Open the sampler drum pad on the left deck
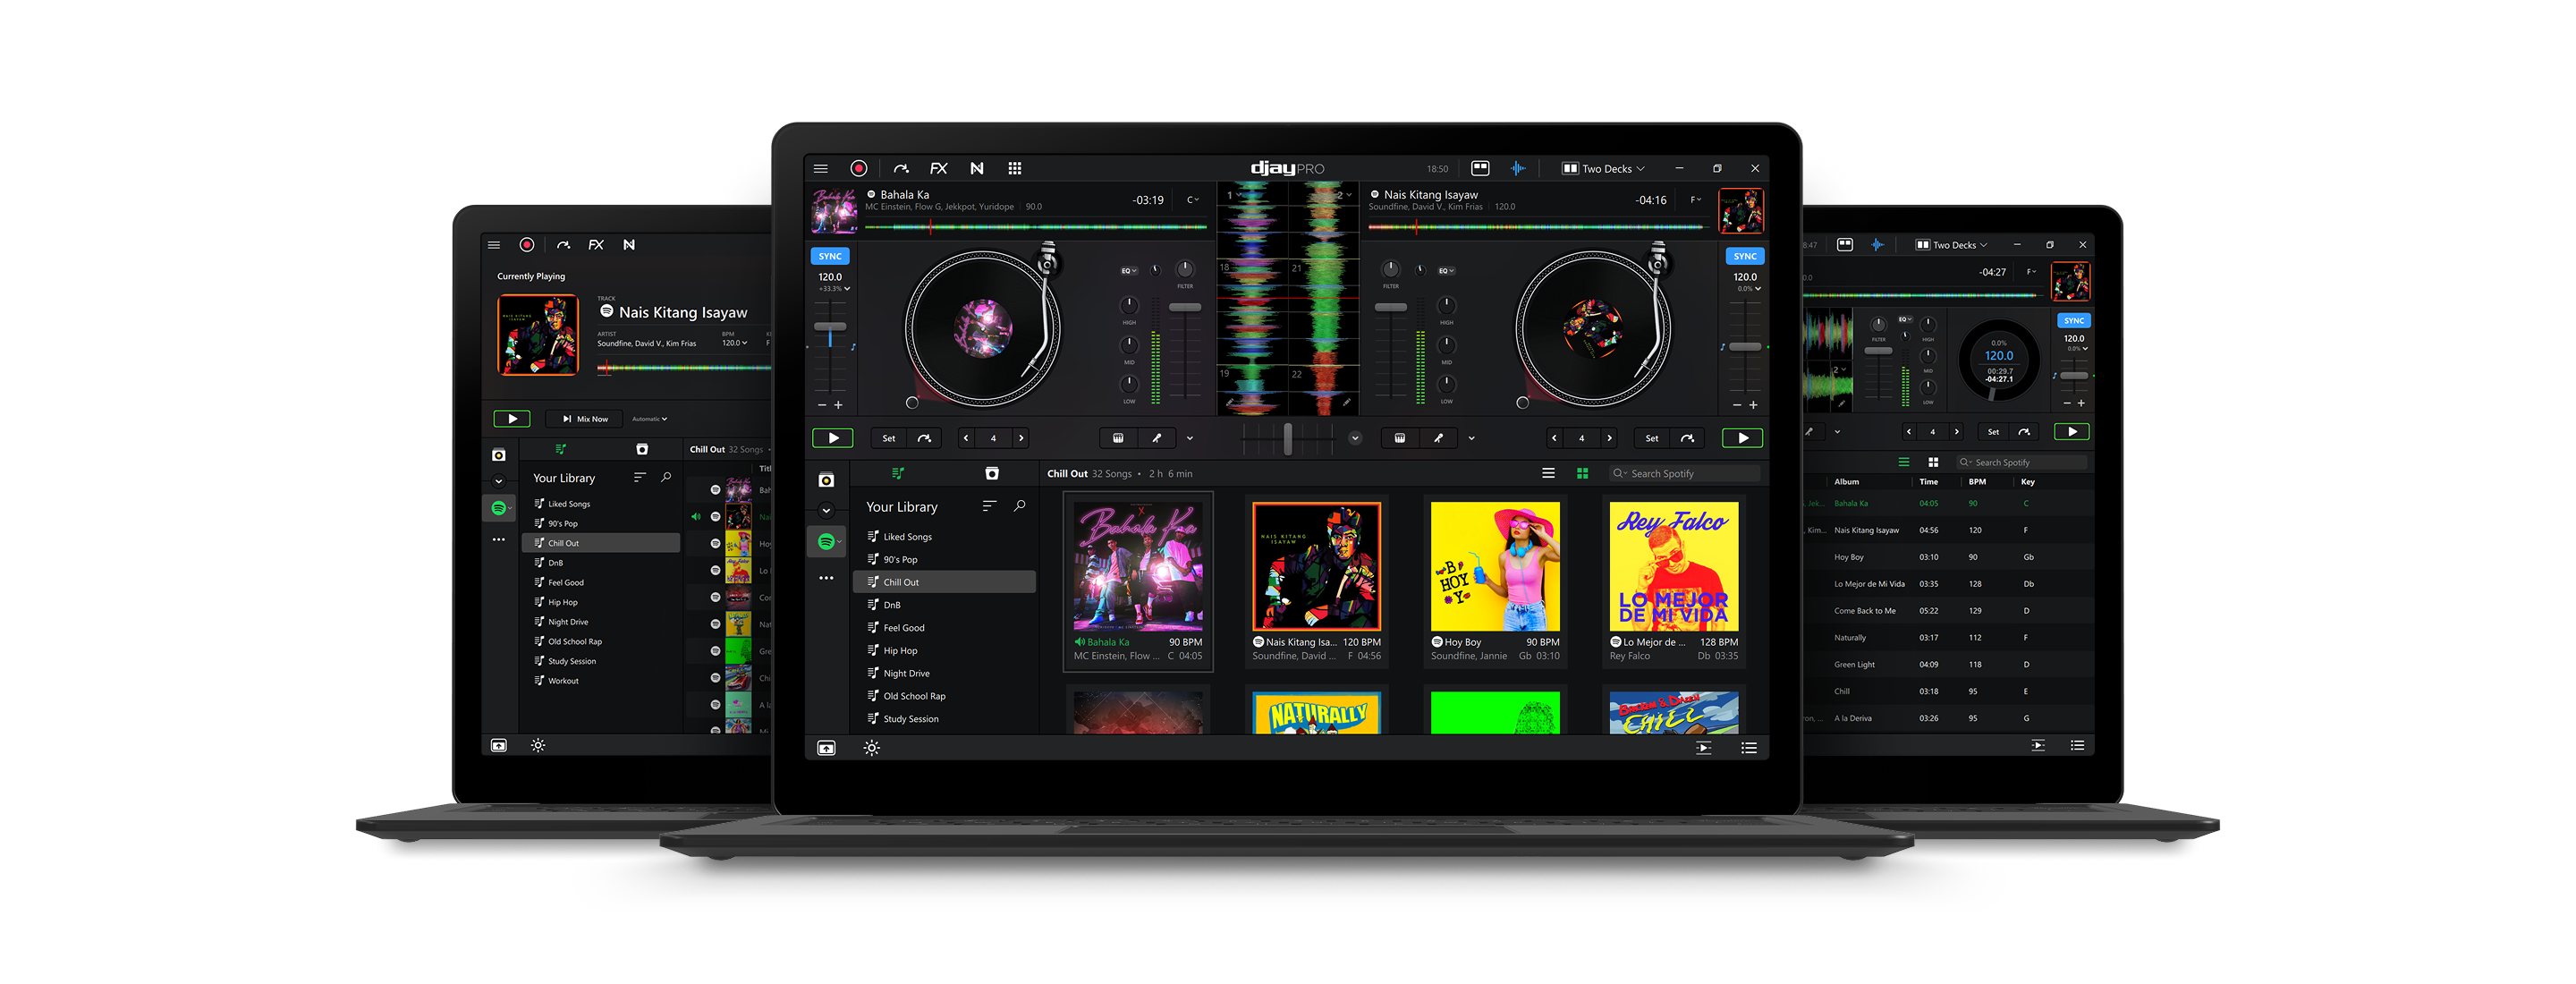This screenshot has height=984, width=2576. (1117, 437)
